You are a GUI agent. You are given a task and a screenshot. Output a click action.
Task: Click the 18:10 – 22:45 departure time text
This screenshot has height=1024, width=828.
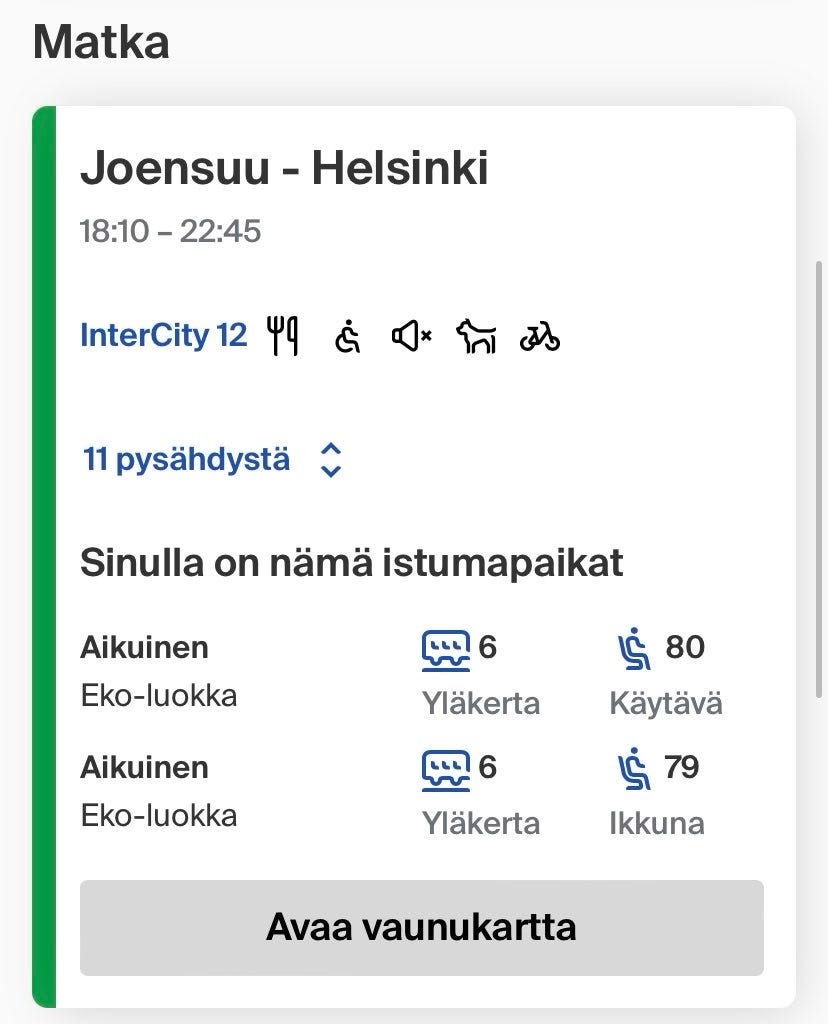click(x=170, y=232)
